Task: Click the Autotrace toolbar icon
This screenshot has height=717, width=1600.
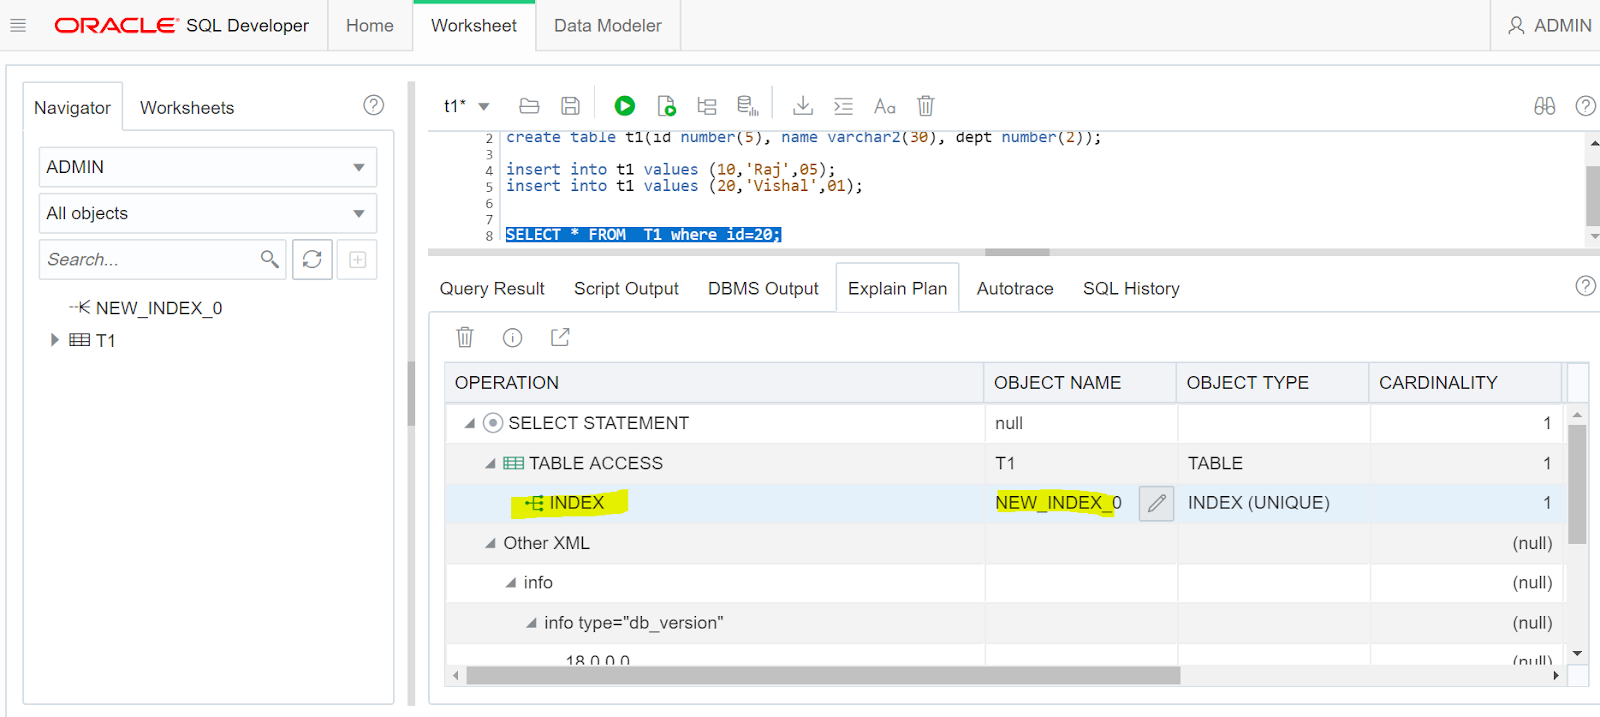Action: [747, 106]
